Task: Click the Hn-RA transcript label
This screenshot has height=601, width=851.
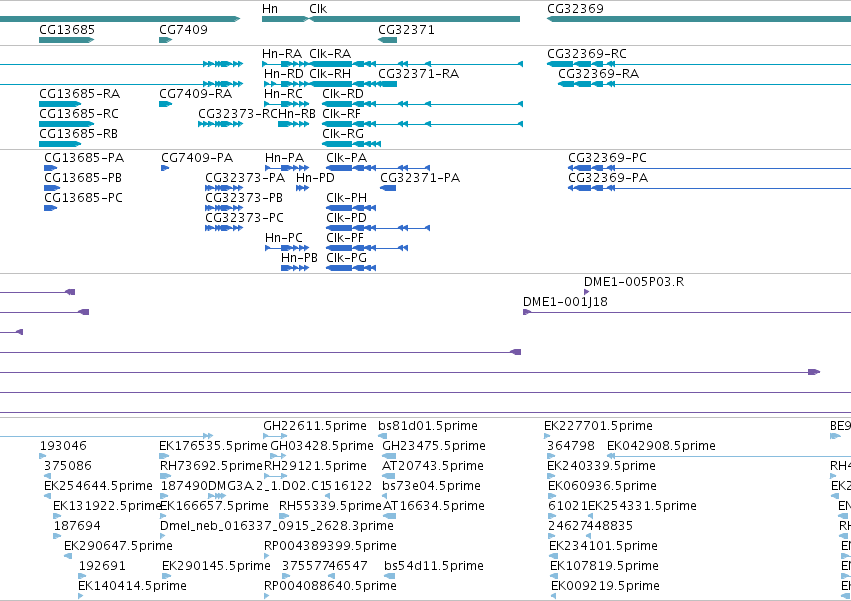Action: coord(282,54)
